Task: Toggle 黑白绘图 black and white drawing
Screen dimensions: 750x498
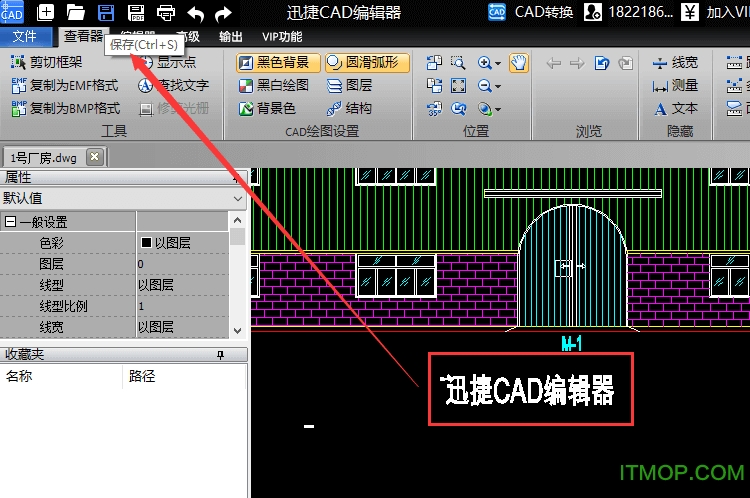Action: point(275,85)
